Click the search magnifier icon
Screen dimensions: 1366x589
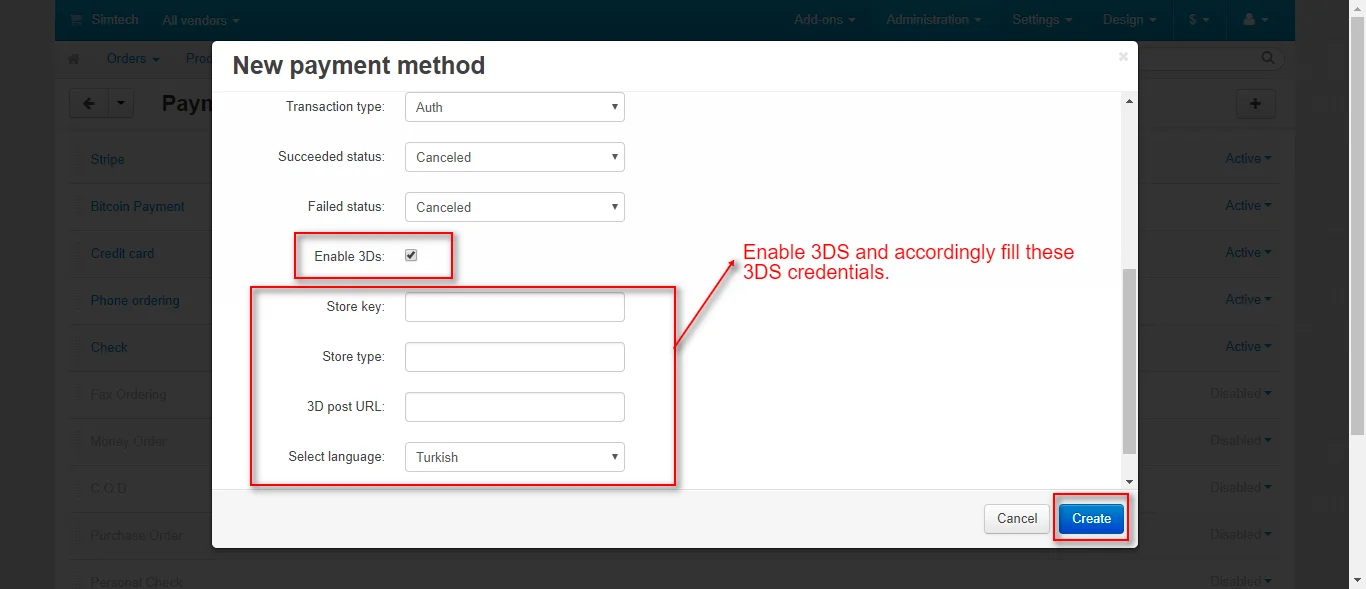[x=1268, y=59]
